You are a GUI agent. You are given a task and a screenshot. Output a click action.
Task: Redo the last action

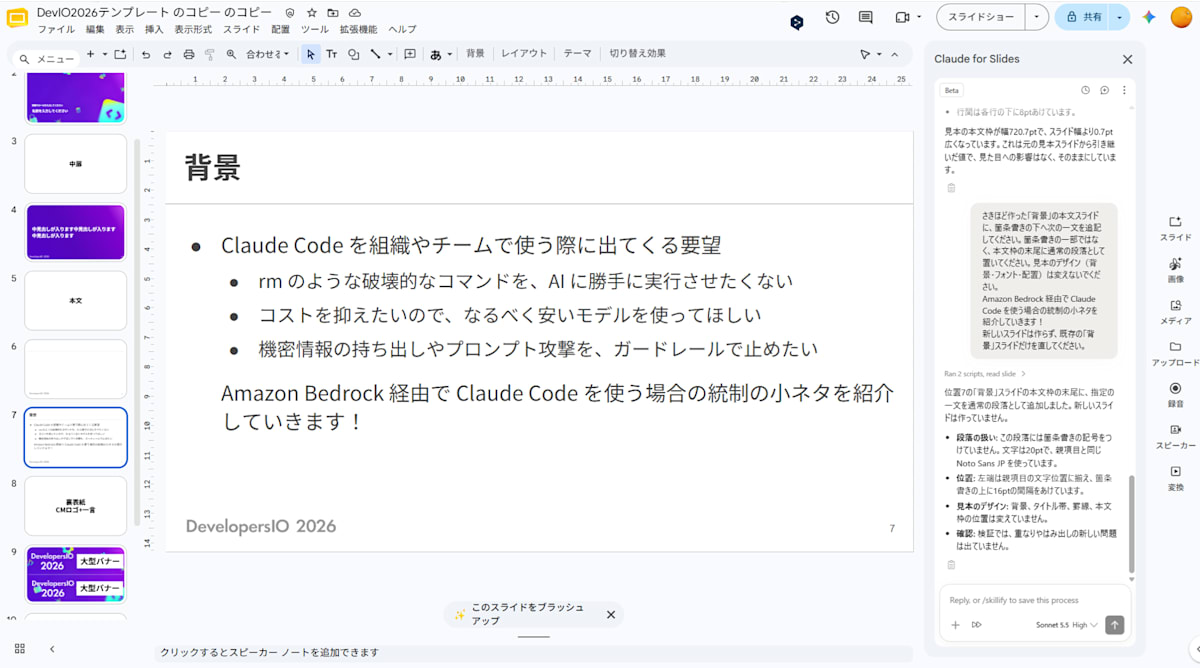click(167, 54)
